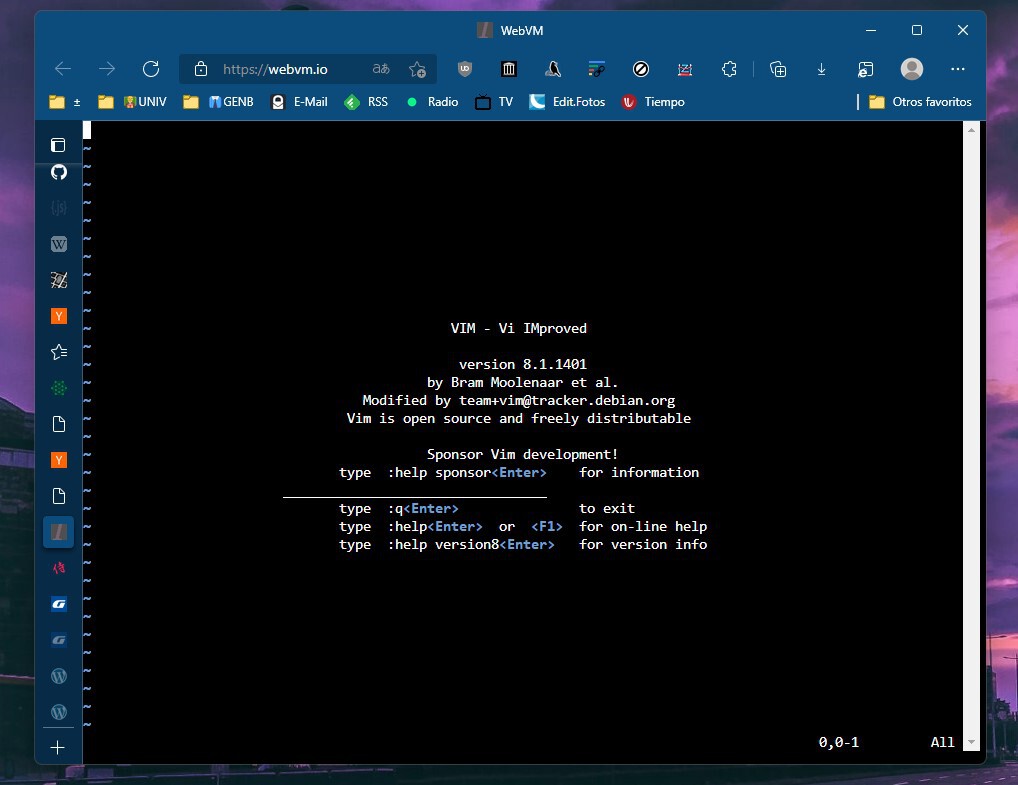Screen dimensions: 1018x785
Task: Toggle the vertical tabs pane
Action: tap(59, 144)
